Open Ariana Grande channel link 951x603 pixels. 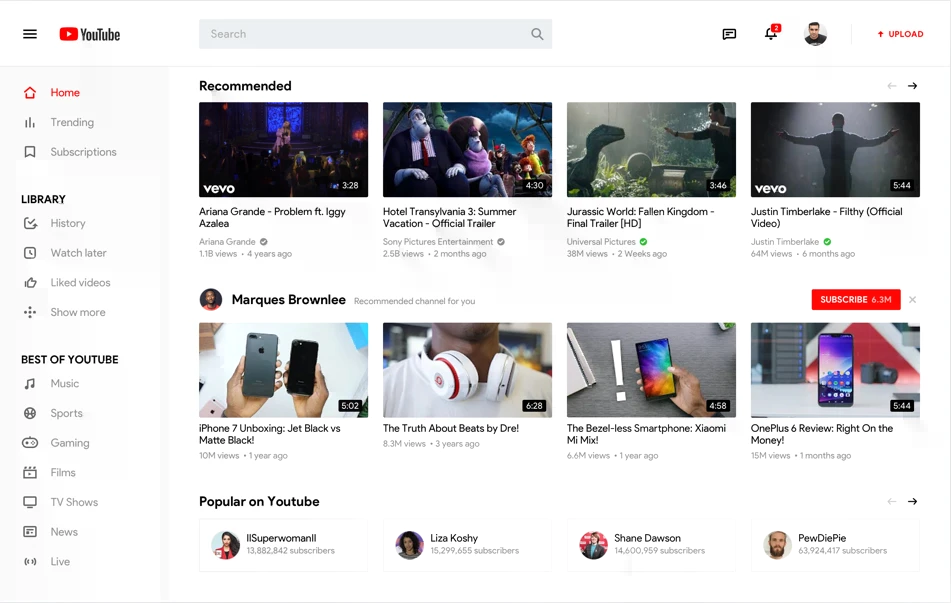[227, 241]
